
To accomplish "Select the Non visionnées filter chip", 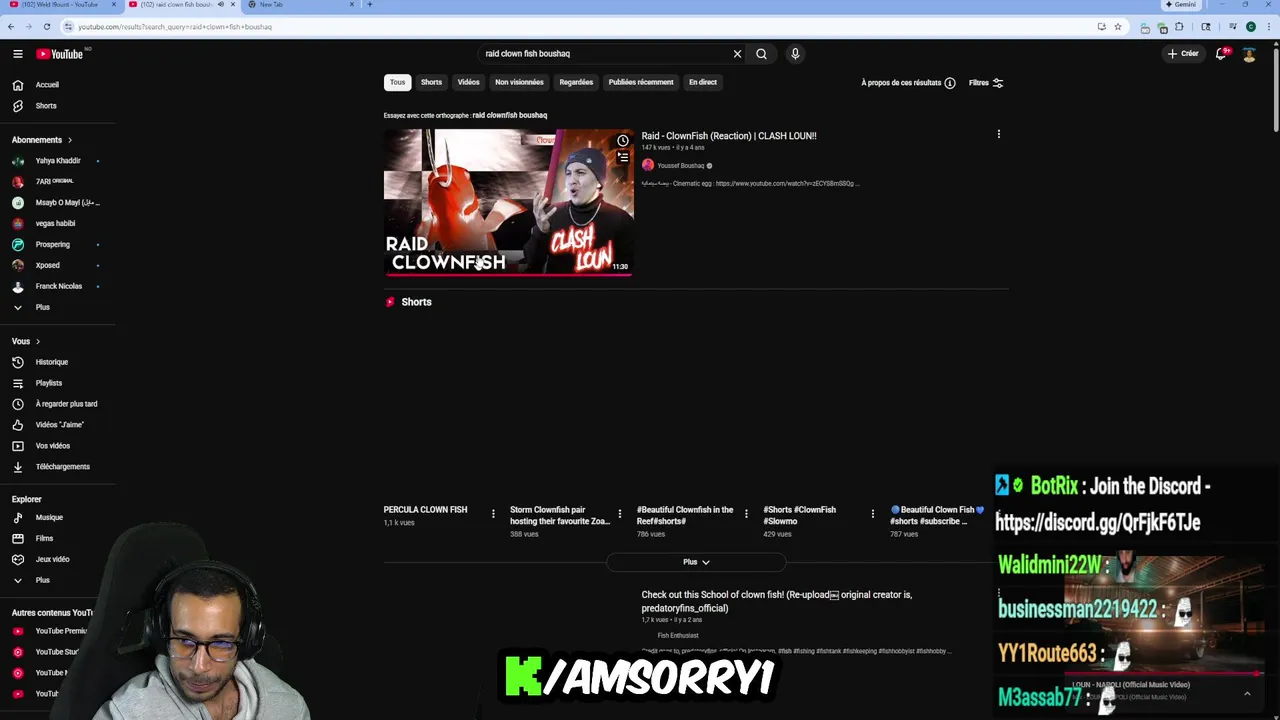I will pyautogui.click(x=519, y=82).
